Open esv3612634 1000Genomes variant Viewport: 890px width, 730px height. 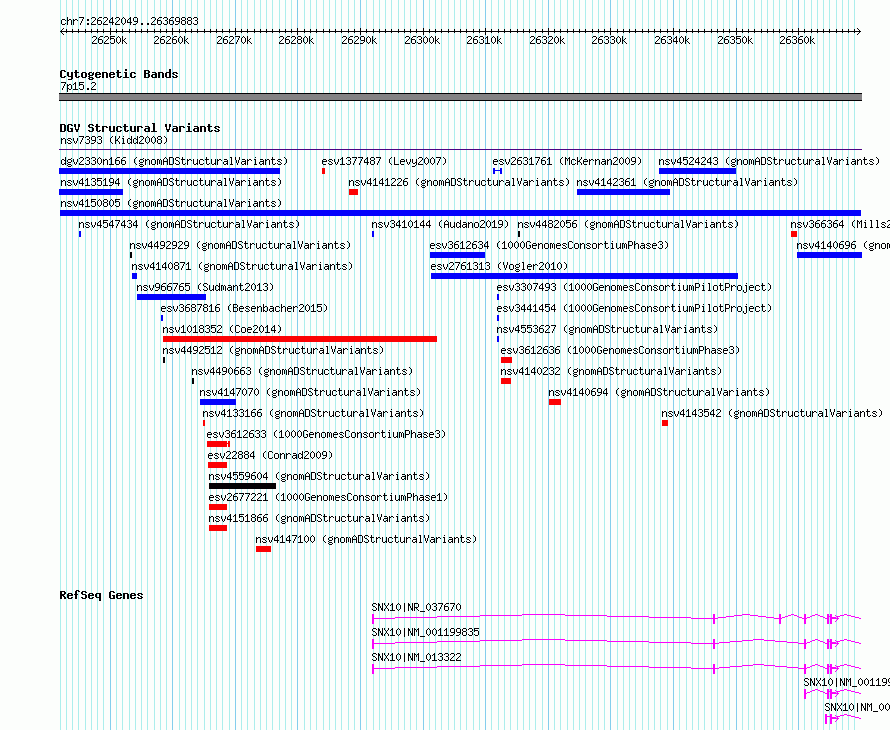coord(549,245)
